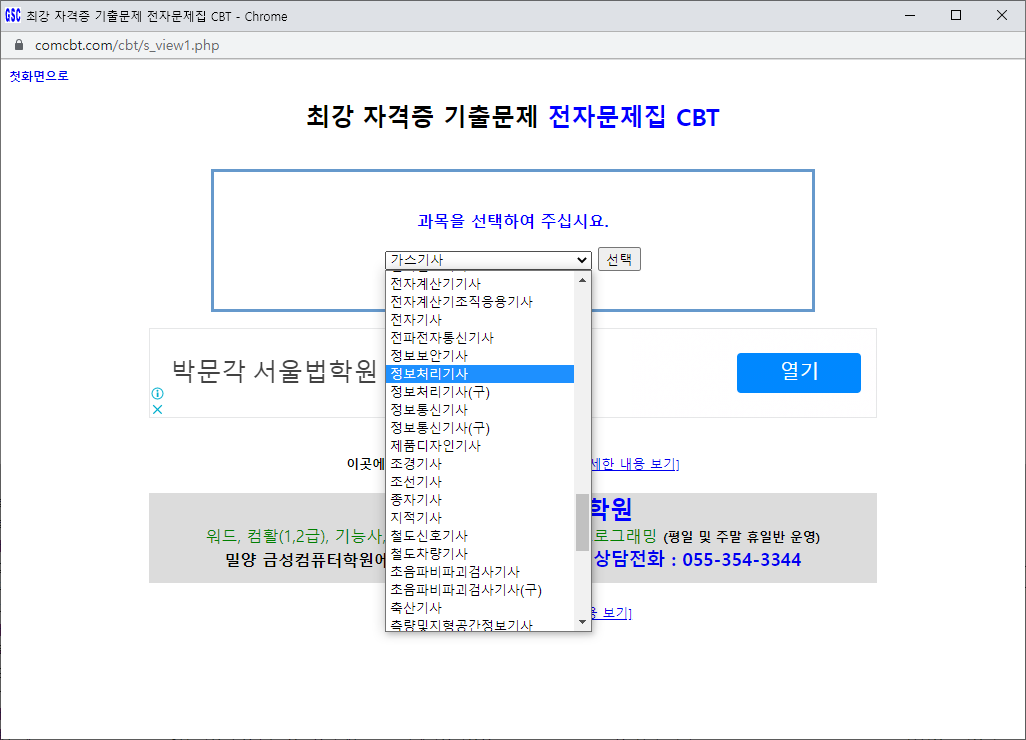Select 초음파비파괴검사기사 option
This screenshot has width=1026, height=740.
coord(455,572)
